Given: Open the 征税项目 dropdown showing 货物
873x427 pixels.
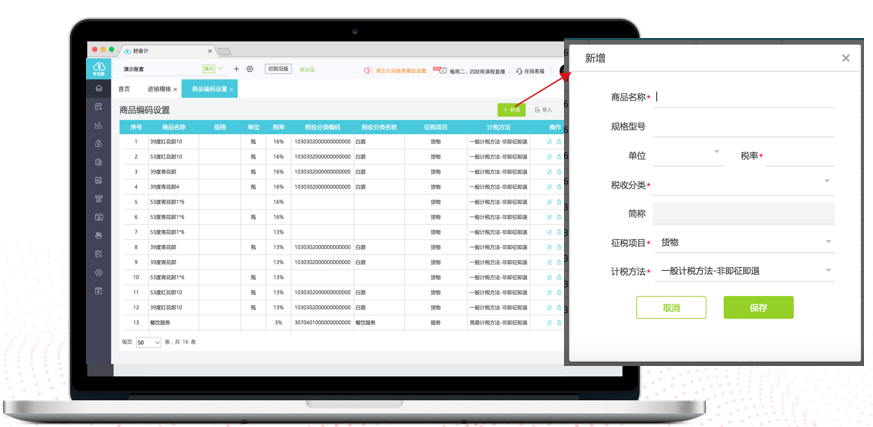Looking at the screenshot, I should click(744, 242).
